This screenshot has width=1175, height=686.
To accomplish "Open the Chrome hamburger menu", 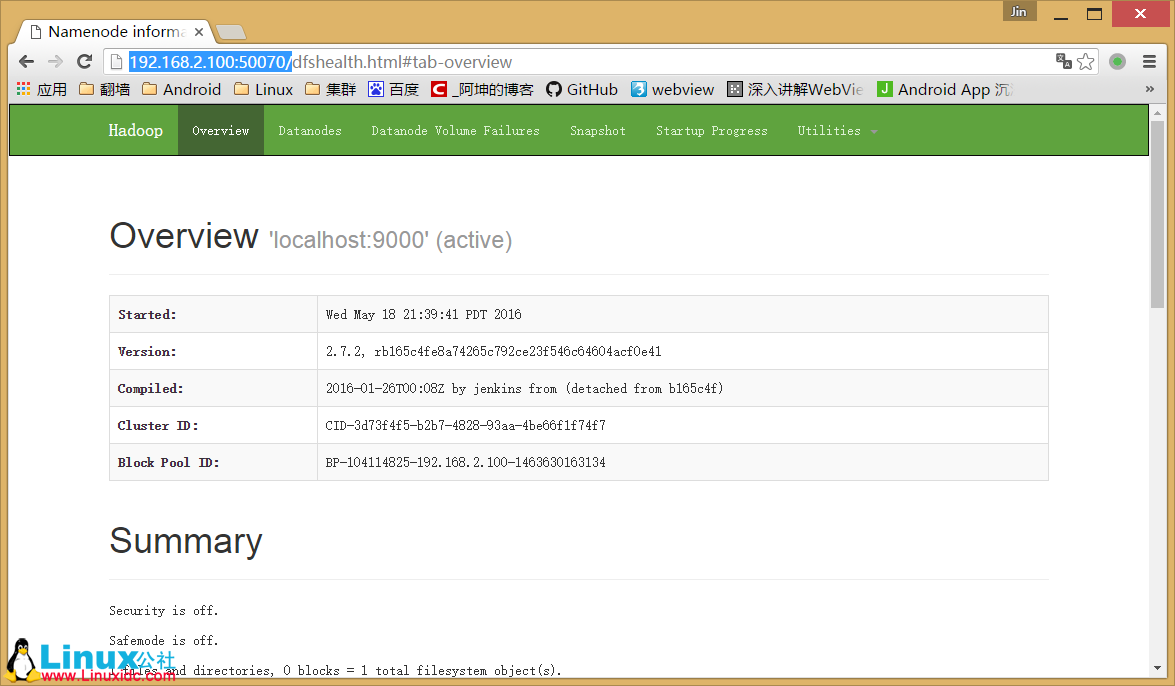I will coord(1148,61).
